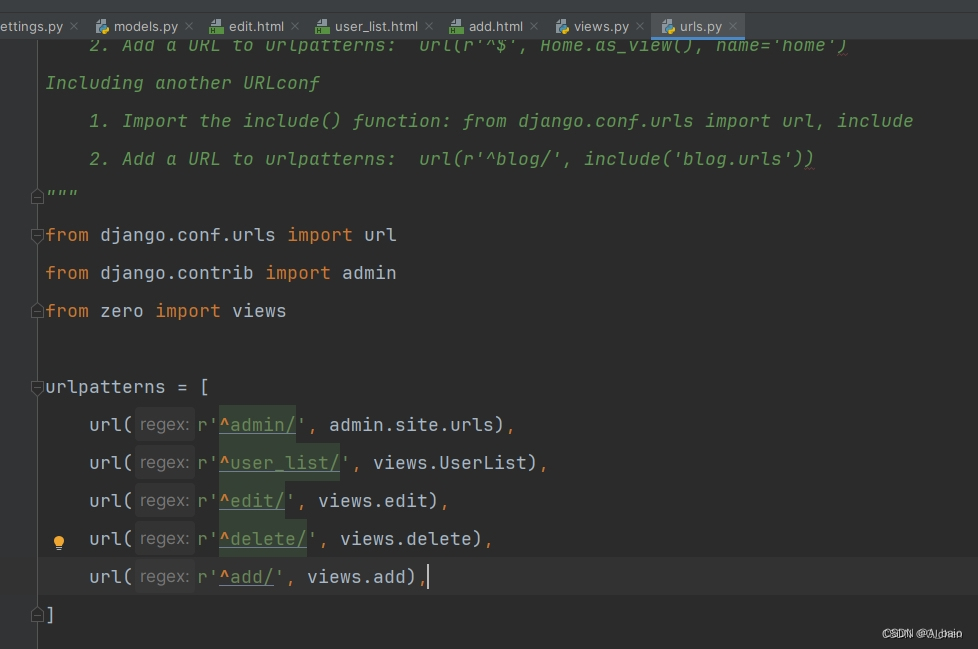This screenshot has width=978, height=649.
Task: Close the views.py editor tab
Action: coord(640,27)
